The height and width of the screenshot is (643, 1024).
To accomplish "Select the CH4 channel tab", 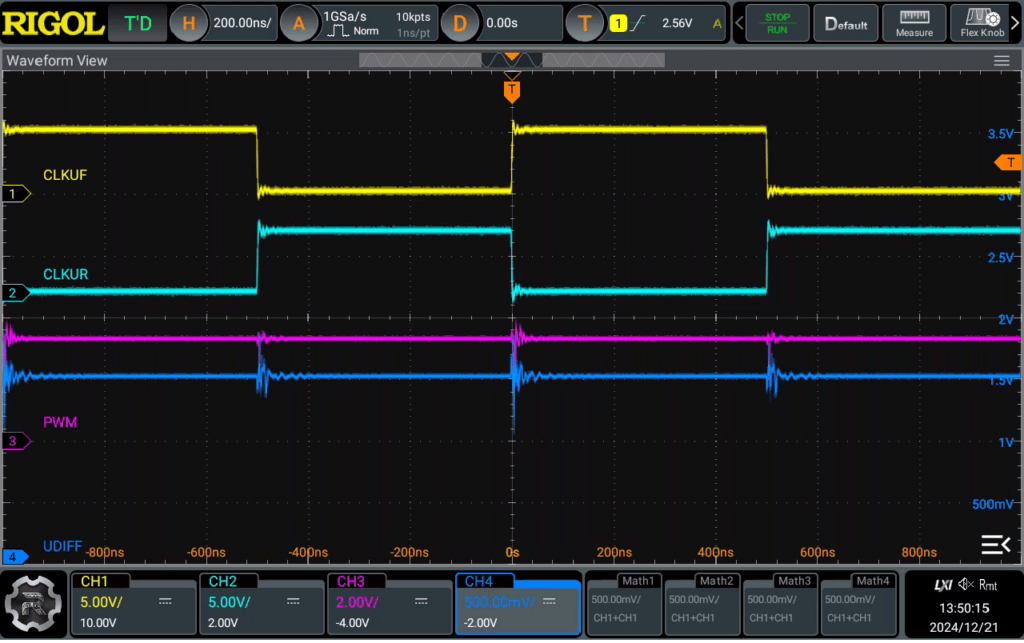I will [479, 581].
